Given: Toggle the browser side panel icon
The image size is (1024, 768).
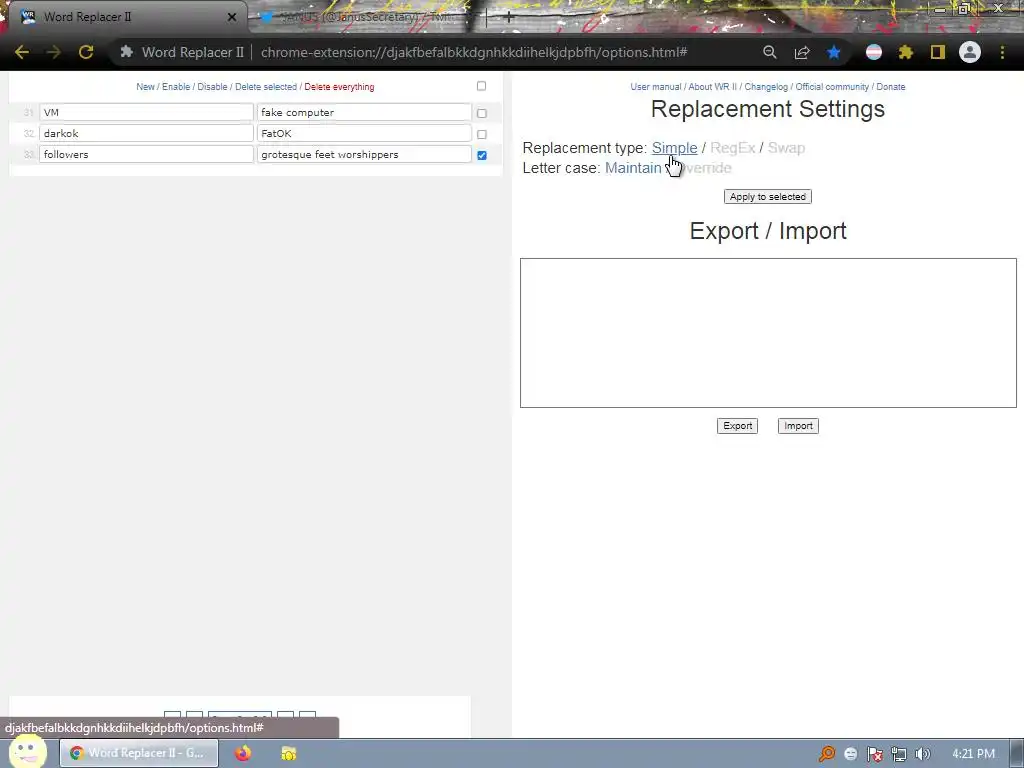Looking at the screenshot, I should [x=938, y=52].
